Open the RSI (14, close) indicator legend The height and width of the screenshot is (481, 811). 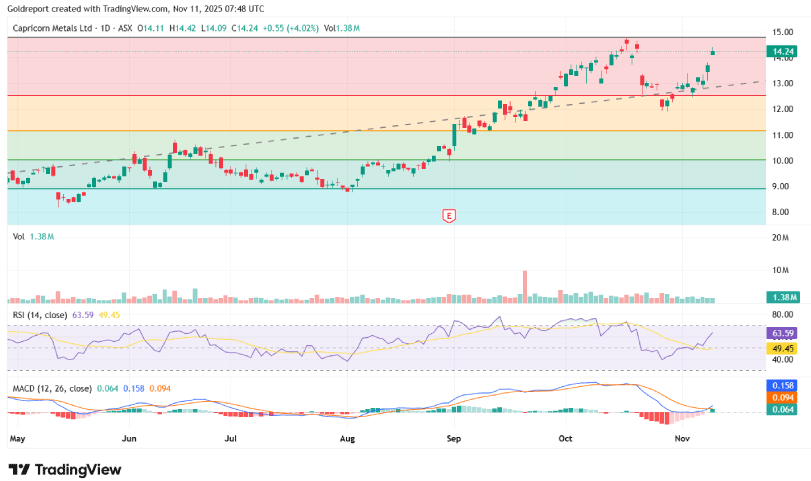(x=40, y=315)
